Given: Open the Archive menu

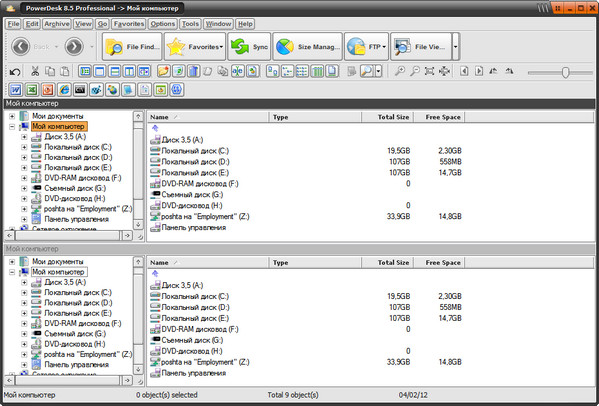Looking at the screenshot, I should [x=57, y=24].
